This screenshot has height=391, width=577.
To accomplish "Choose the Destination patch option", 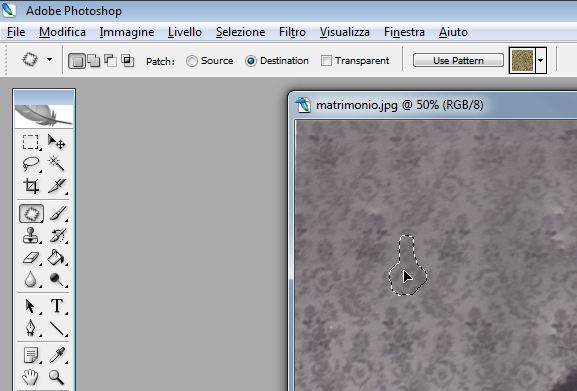I will (x=277, y=61).
